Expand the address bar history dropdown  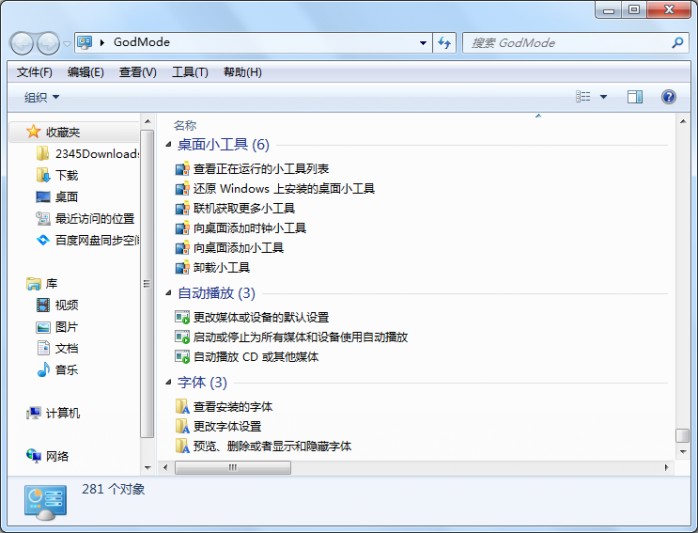click(x=423, y=43)
